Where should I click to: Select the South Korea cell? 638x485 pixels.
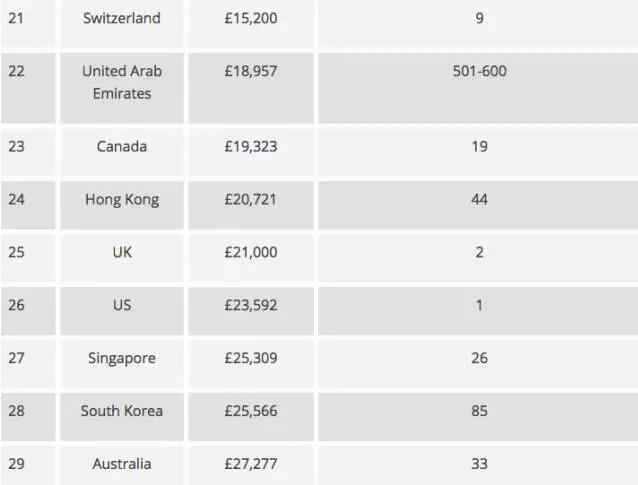(122, 417)
